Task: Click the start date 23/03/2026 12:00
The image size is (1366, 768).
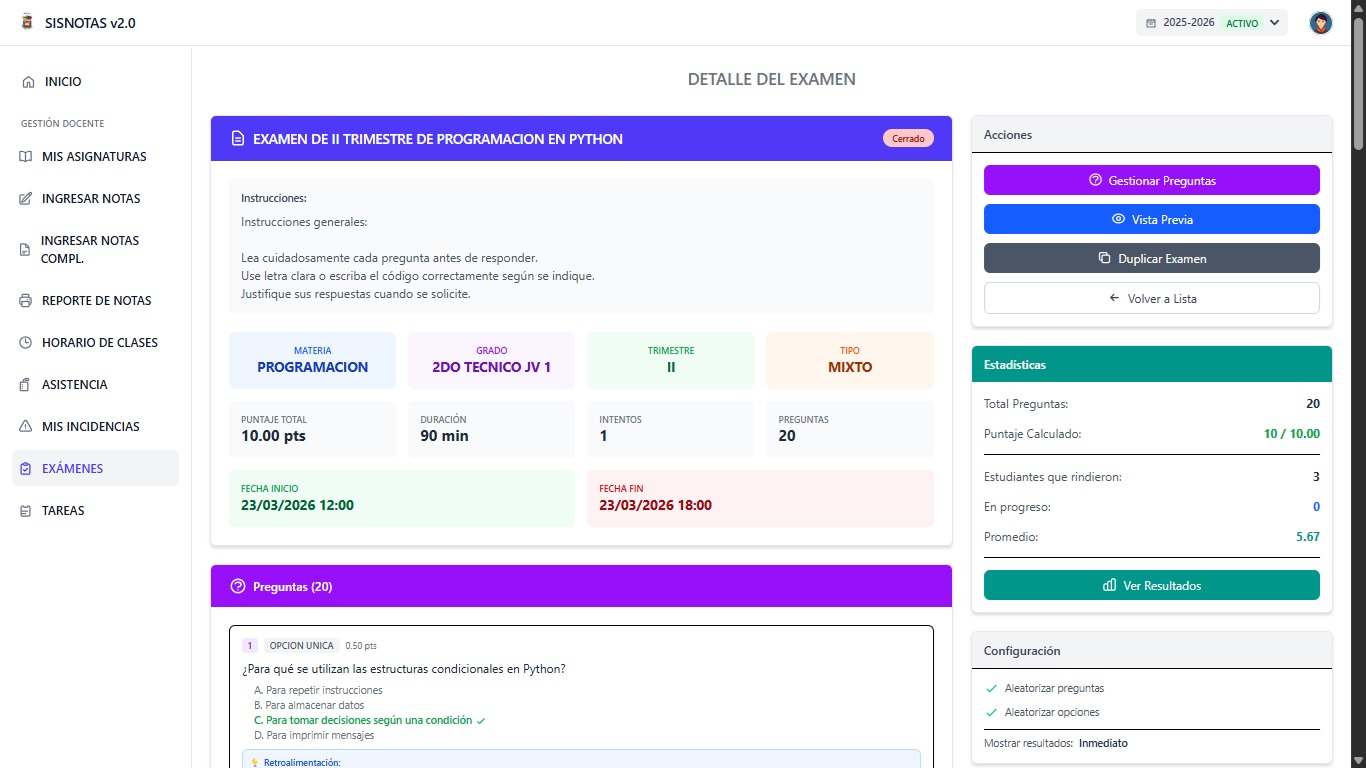Action: (297, 505)
